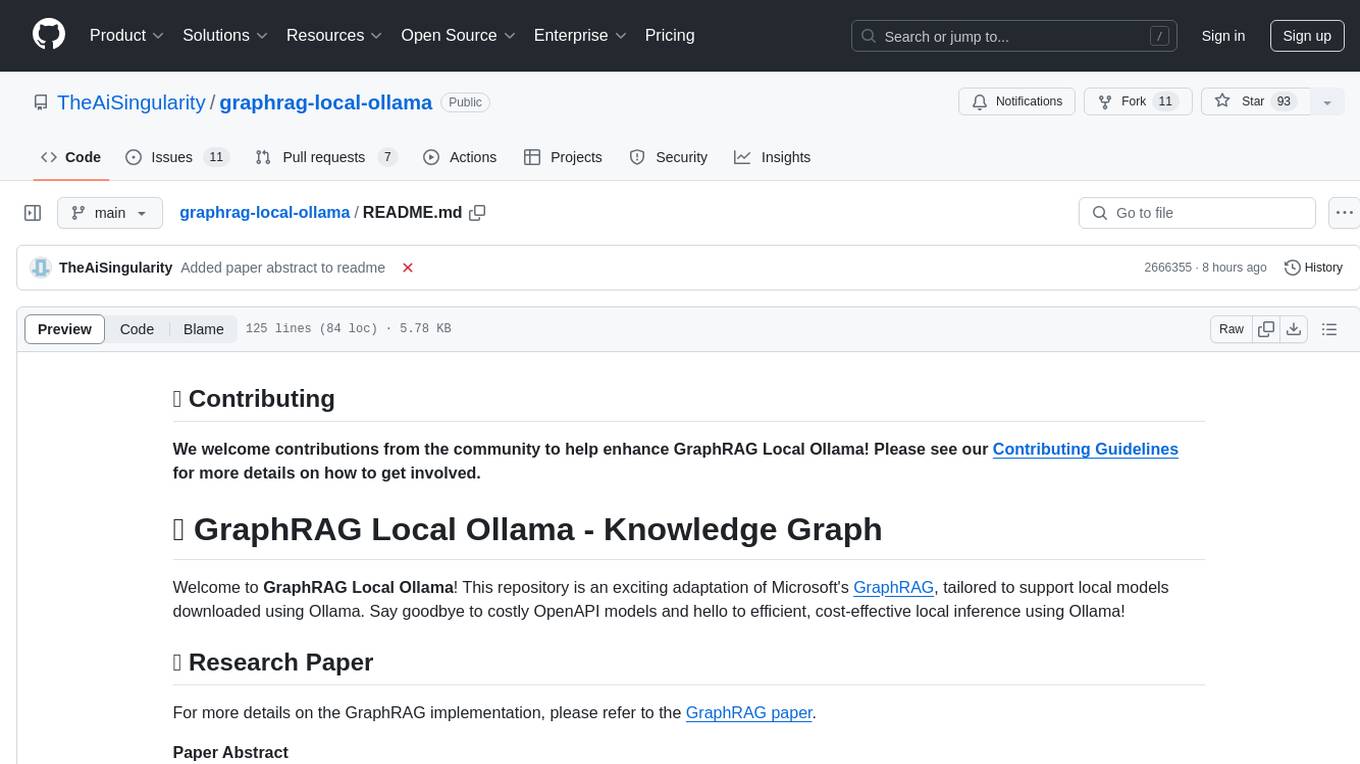
Task: Expand the Resources menu
Action: (335, 35)
